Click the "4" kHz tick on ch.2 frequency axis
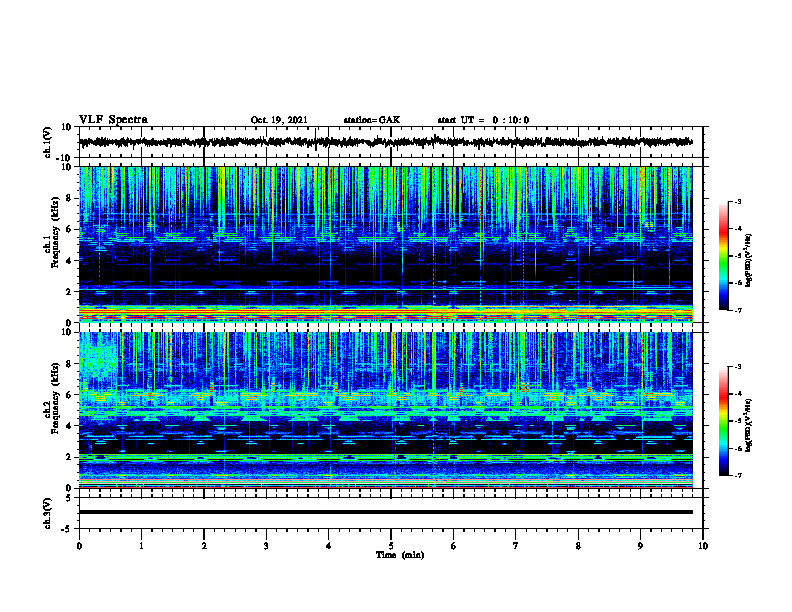The image size is (792, 612). pos(70,426)
